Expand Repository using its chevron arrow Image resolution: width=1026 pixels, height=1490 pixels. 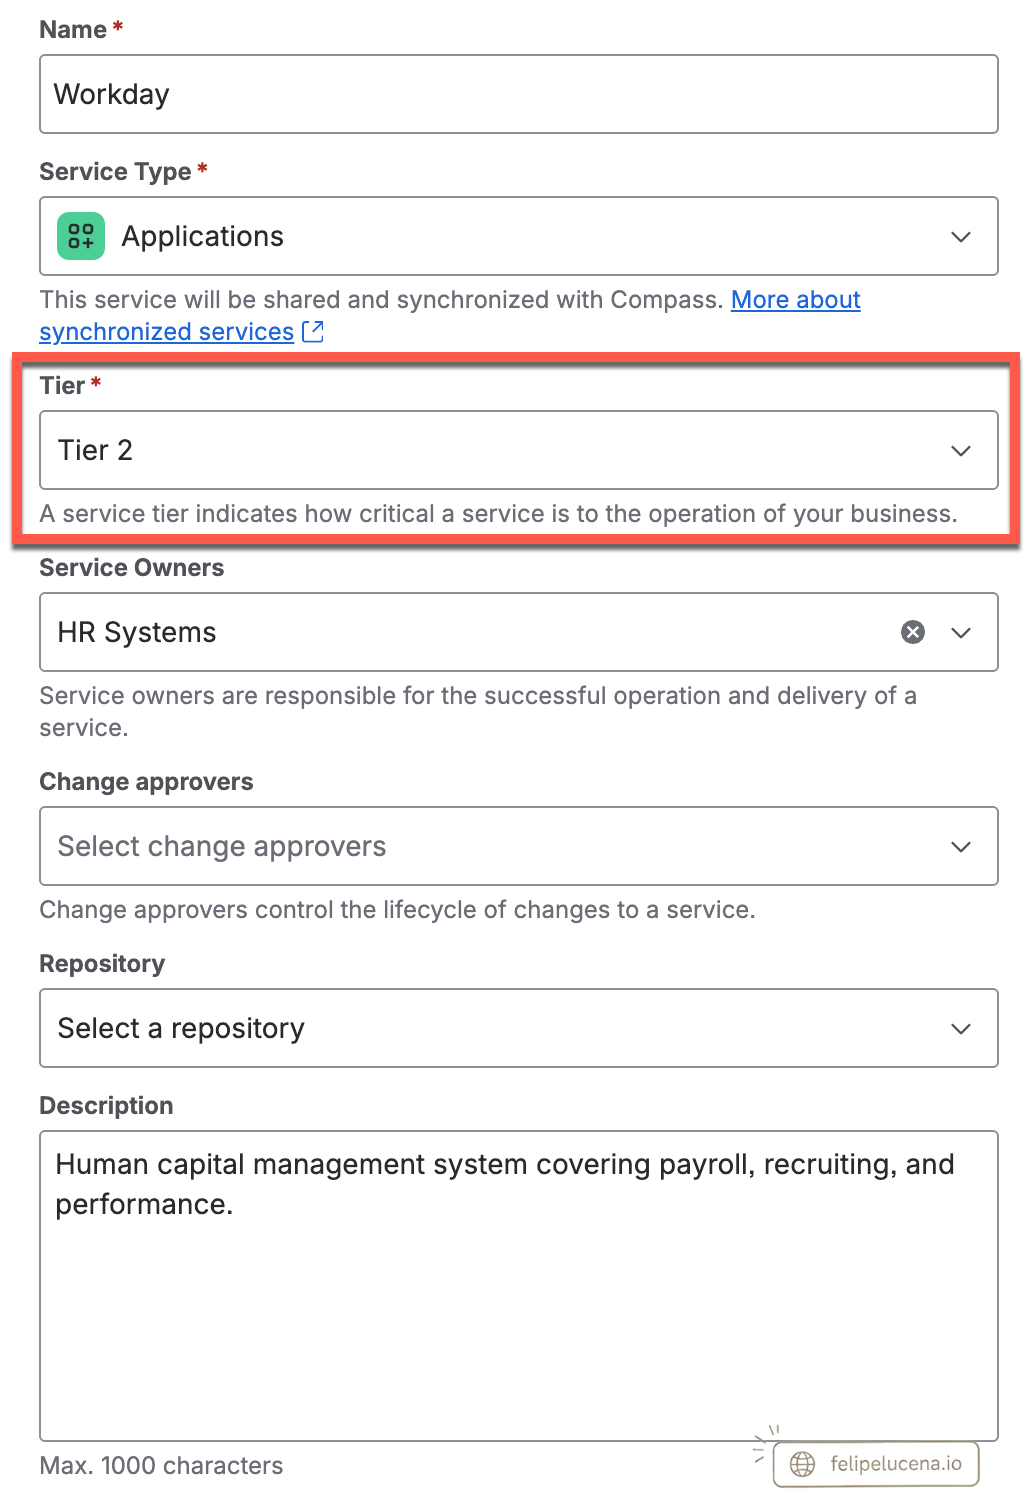pos(961,1029)
